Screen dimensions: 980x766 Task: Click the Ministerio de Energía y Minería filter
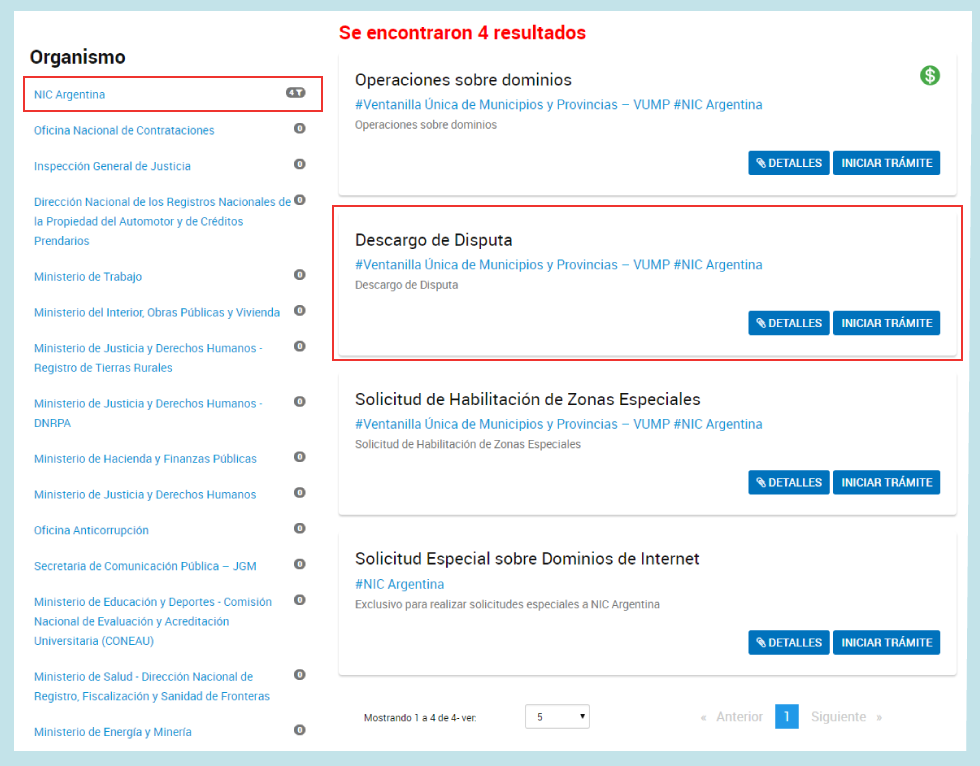113,732
